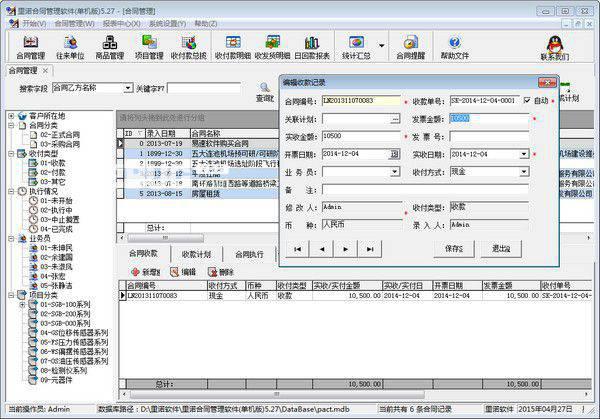
Task: Open the 搜索字段 dropdown
Action: 128,88
